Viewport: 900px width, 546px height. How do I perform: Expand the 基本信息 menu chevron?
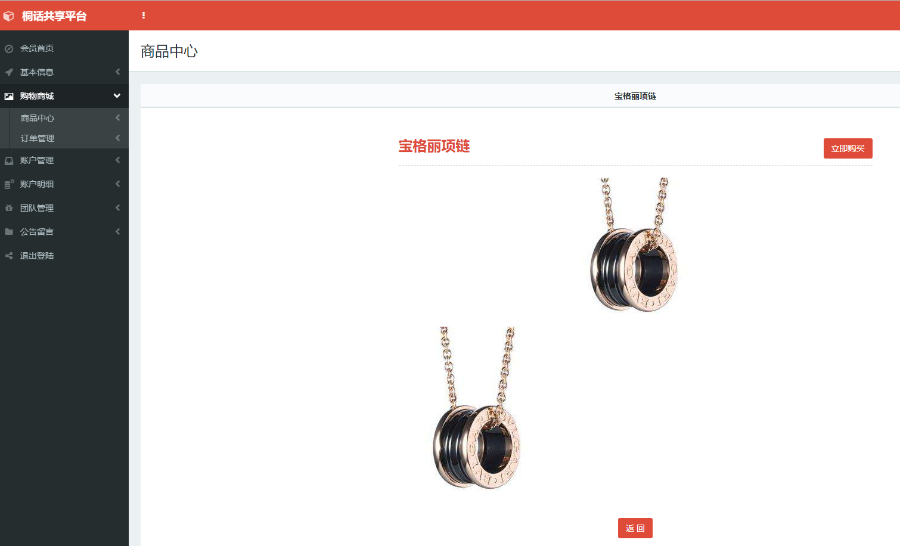tap(118, 72)
